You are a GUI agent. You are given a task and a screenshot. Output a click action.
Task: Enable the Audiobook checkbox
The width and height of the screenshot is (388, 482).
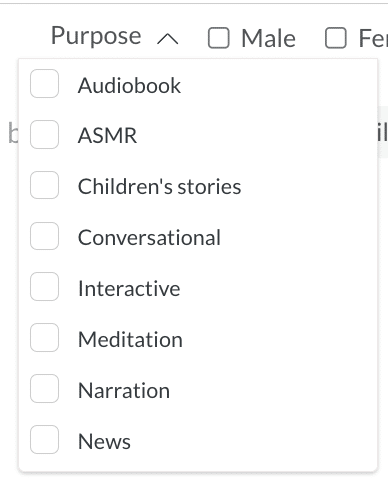(x=44, y=83)
